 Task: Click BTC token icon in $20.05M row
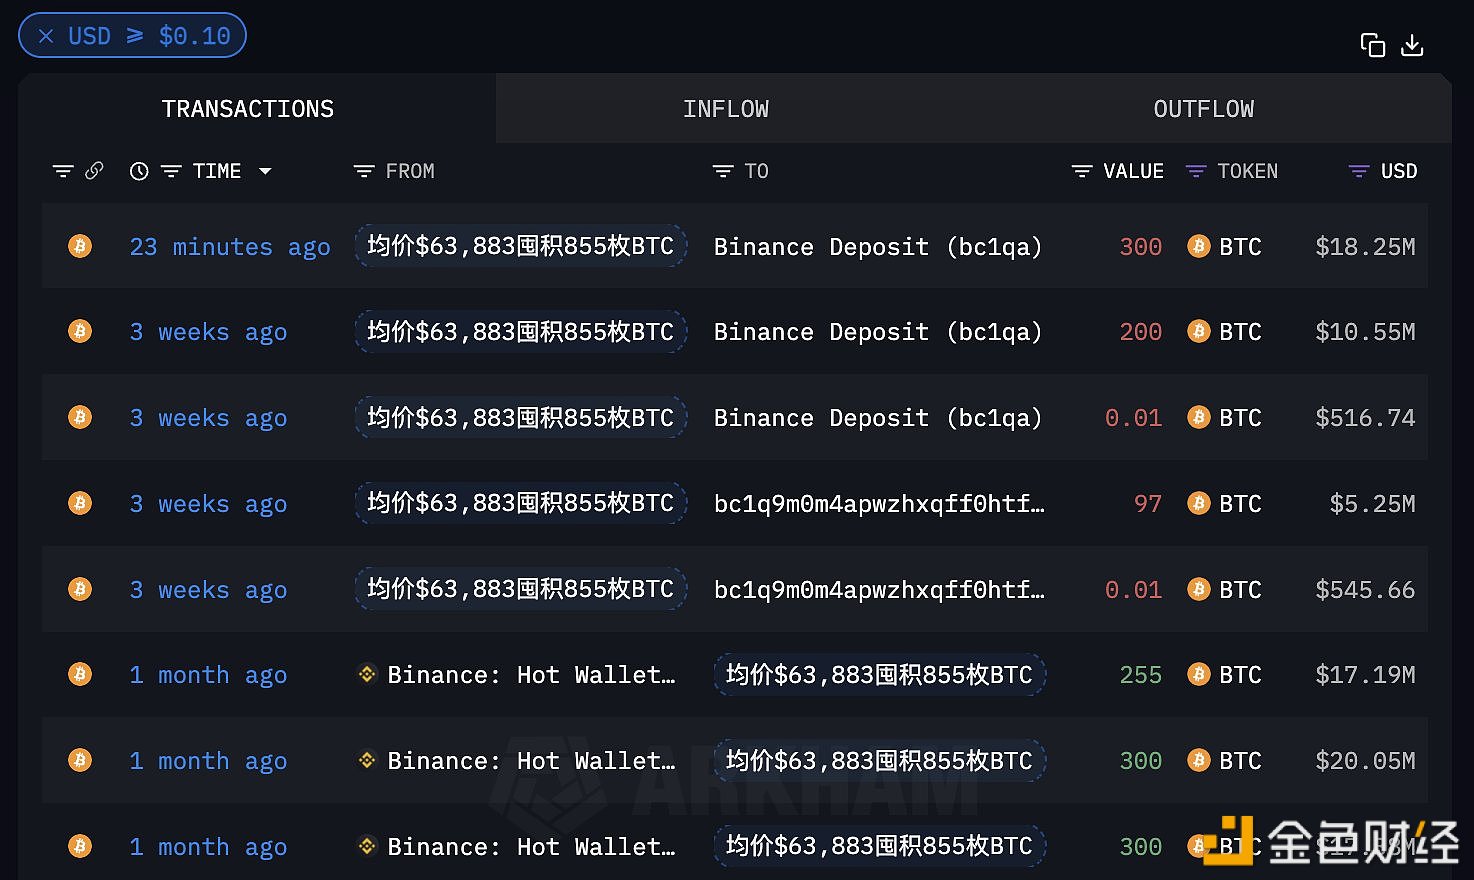pos(1199,761)
